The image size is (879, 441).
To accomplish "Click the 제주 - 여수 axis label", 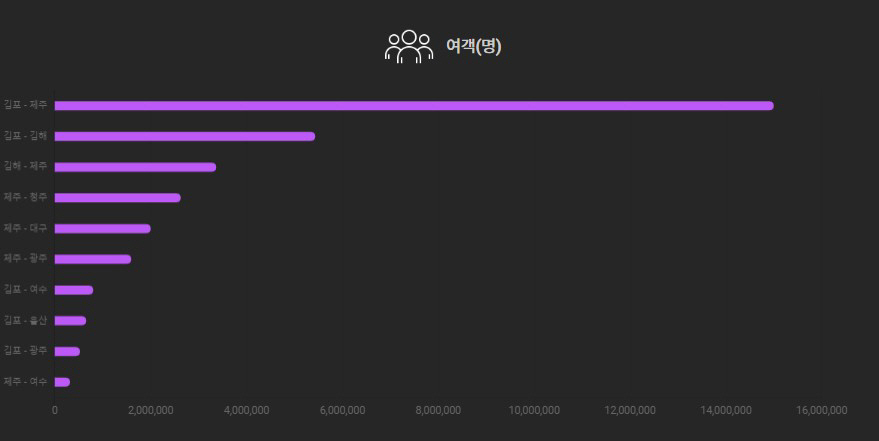I will tap(25, 382).
